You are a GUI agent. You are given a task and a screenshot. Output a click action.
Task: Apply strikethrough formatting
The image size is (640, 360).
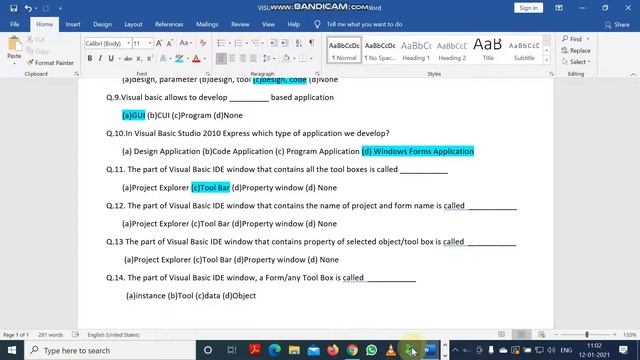tap(128, 59)
